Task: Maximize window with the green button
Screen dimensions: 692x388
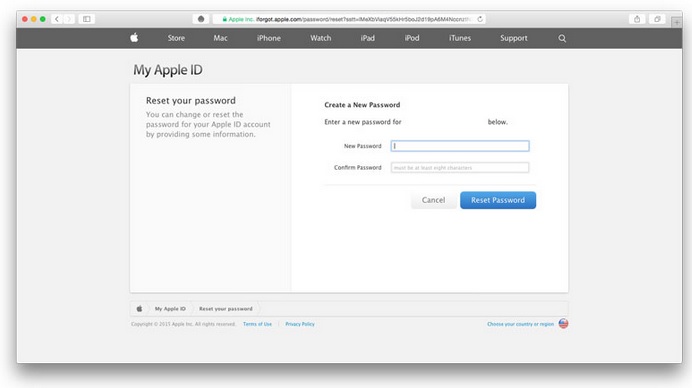Action: 42,19
